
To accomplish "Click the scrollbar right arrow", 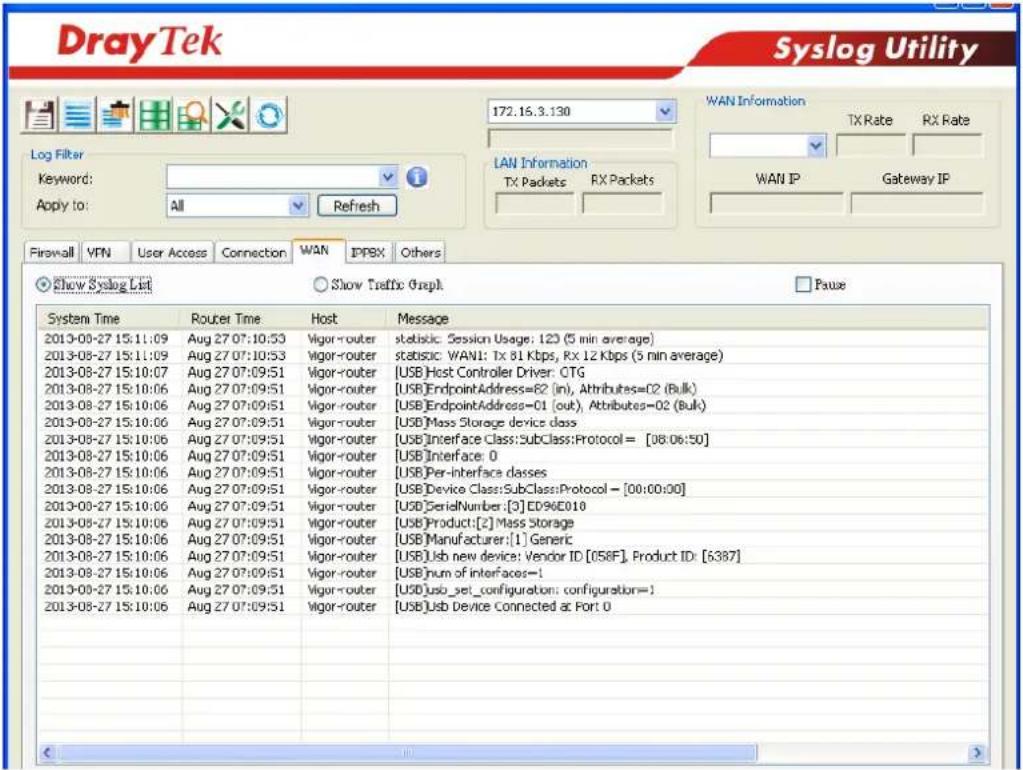I will pos(977,752).
